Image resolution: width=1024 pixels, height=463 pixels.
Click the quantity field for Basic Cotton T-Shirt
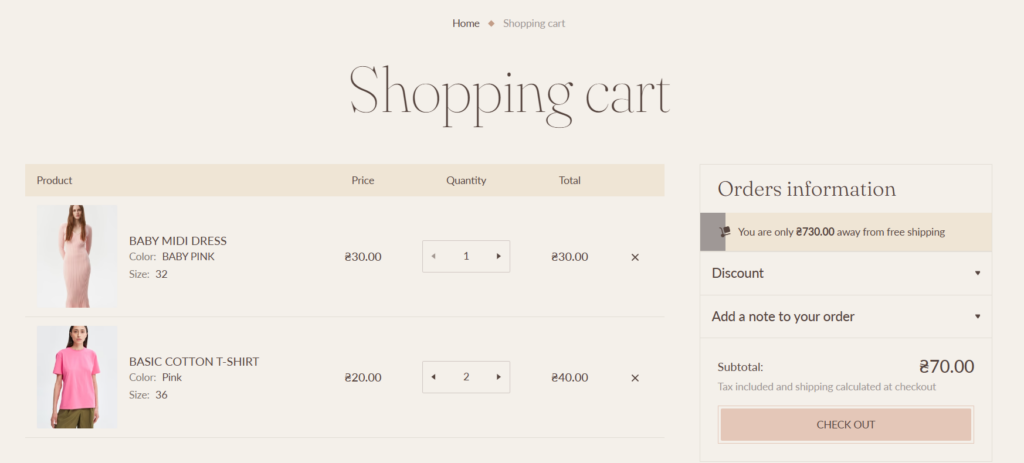pos(466,377)
